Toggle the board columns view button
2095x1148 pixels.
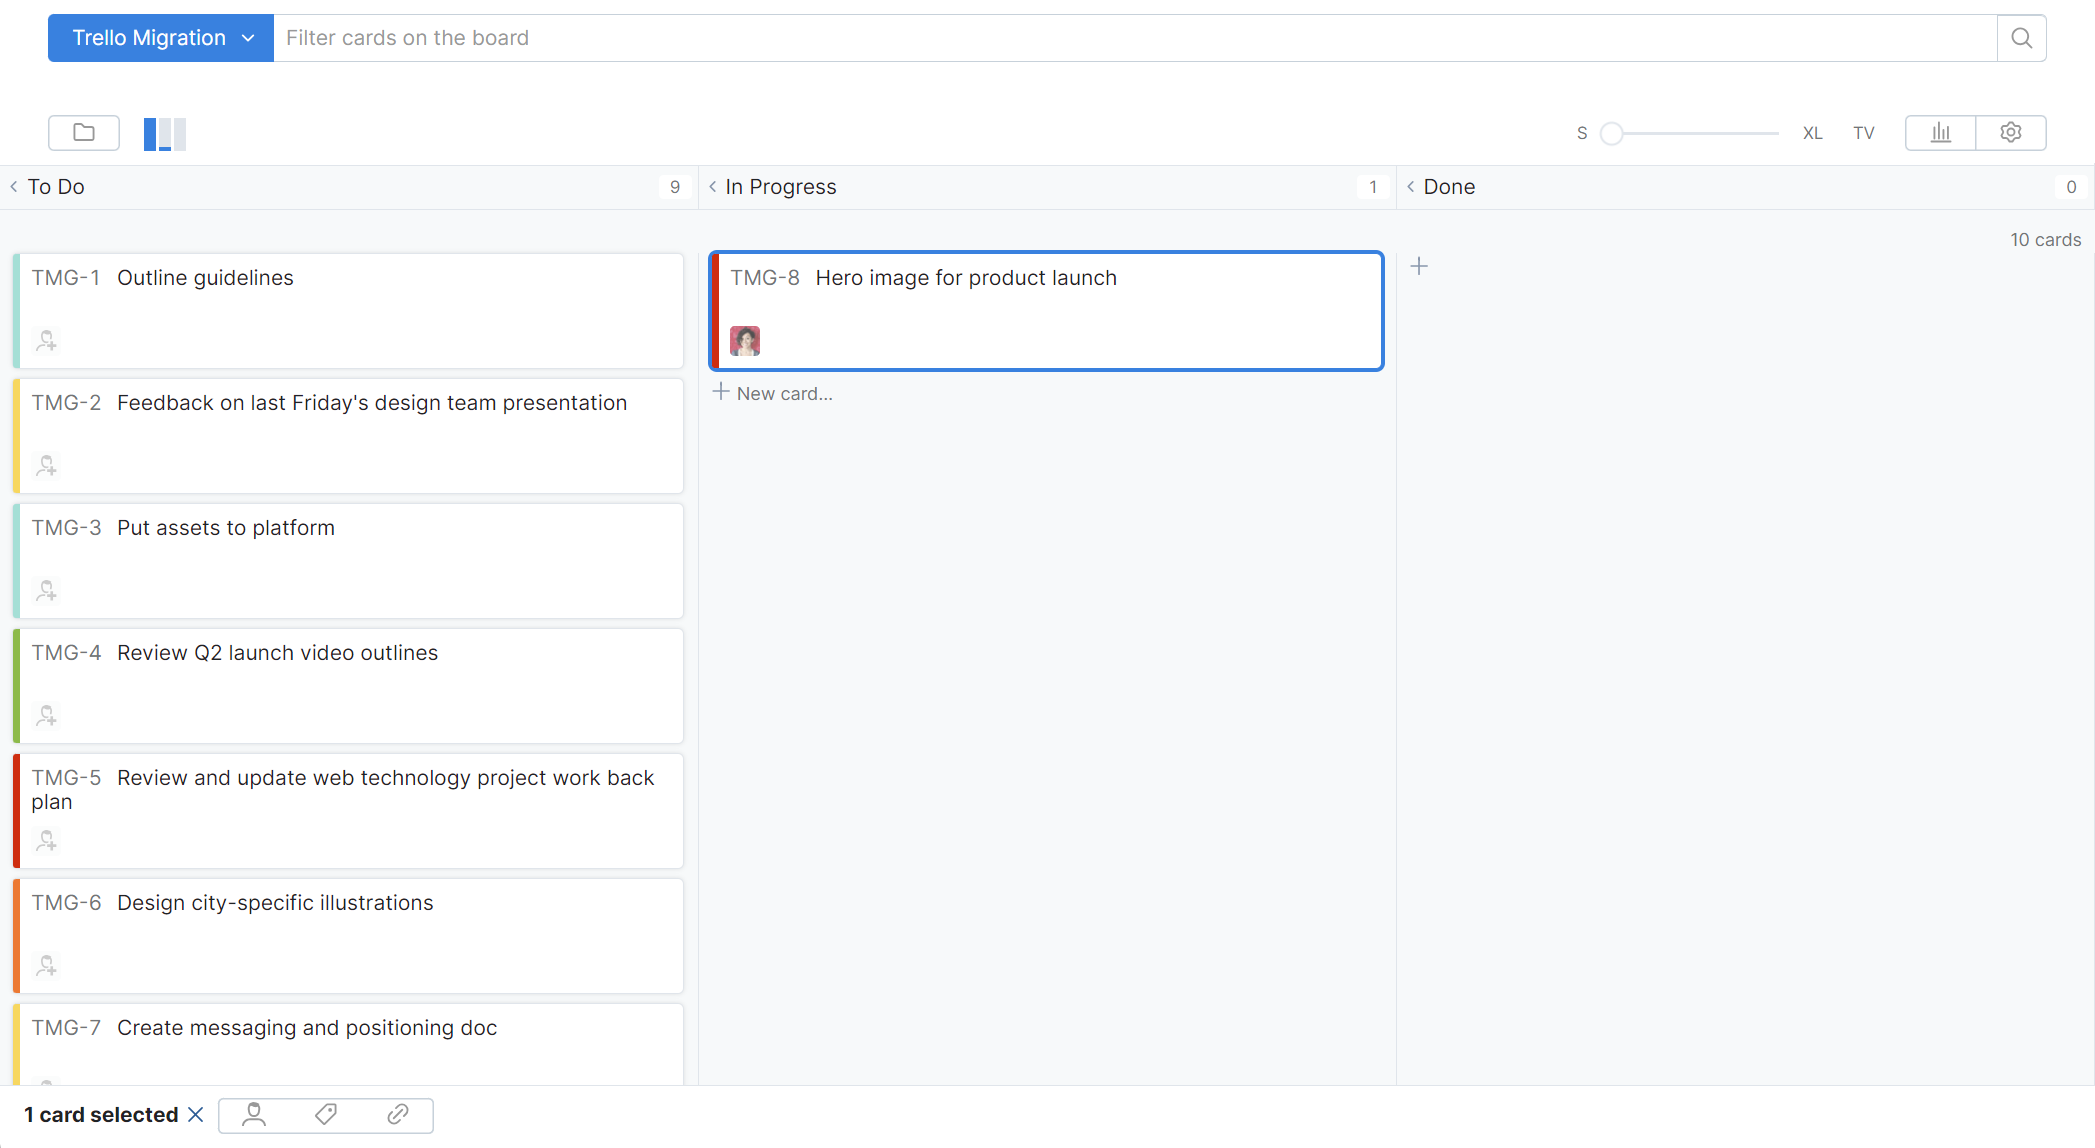click(165, 133)
